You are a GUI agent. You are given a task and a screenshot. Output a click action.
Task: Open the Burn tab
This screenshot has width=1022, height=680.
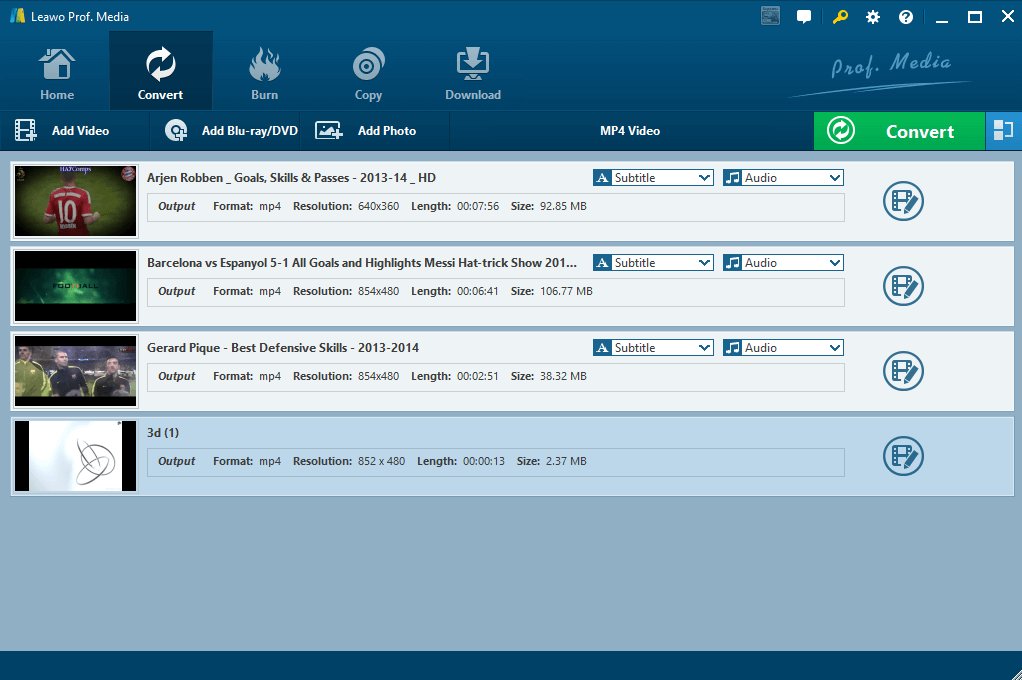coord(265,74)
